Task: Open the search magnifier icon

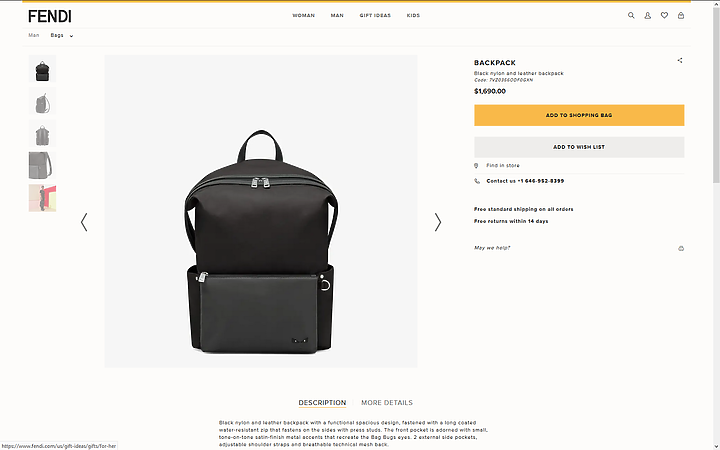Action: [631, 16]
